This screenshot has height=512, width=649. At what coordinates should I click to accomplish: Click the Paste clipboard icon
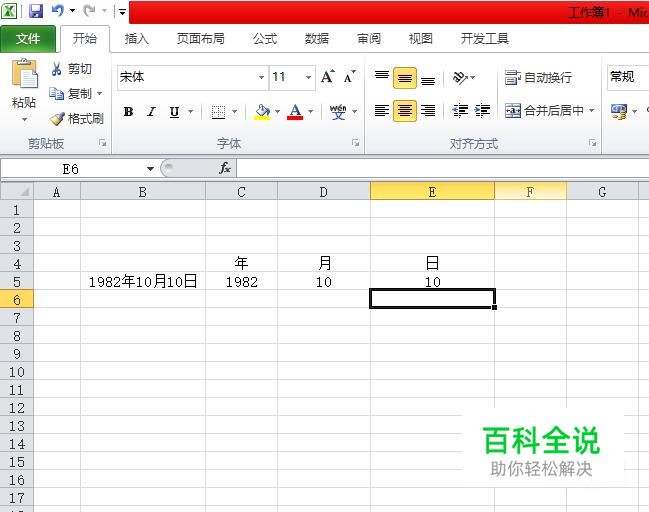coord(24,73)
